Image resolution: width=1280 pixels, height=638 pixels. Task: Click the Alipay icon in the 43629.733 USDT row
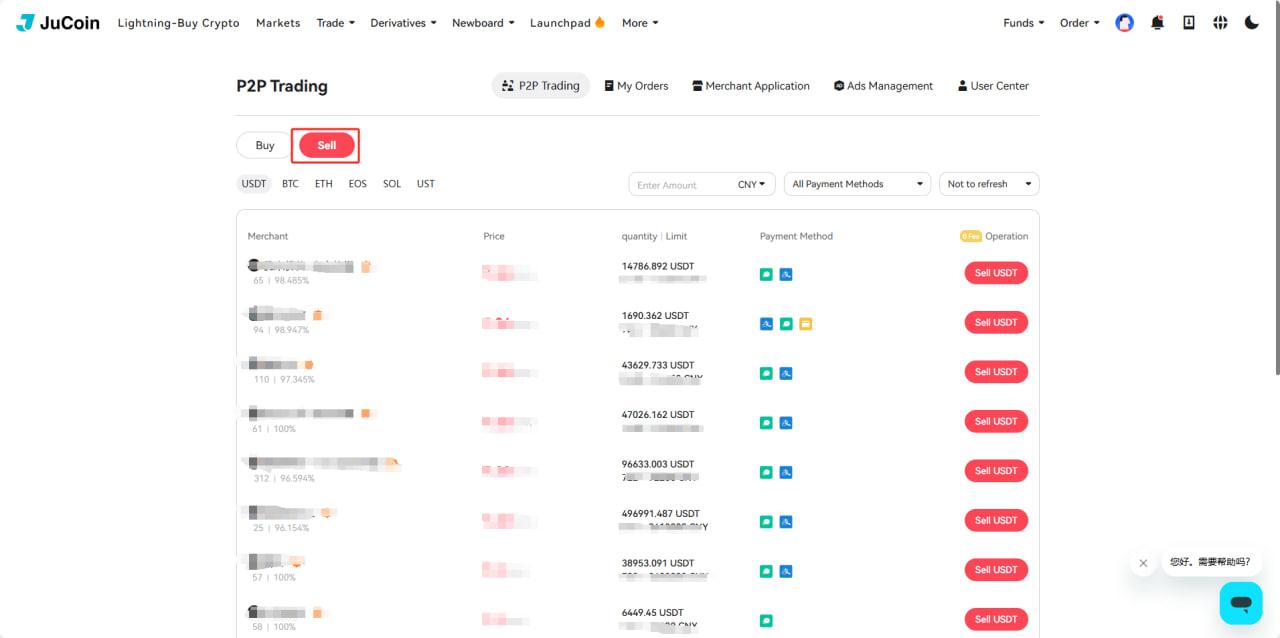(786, 373)
